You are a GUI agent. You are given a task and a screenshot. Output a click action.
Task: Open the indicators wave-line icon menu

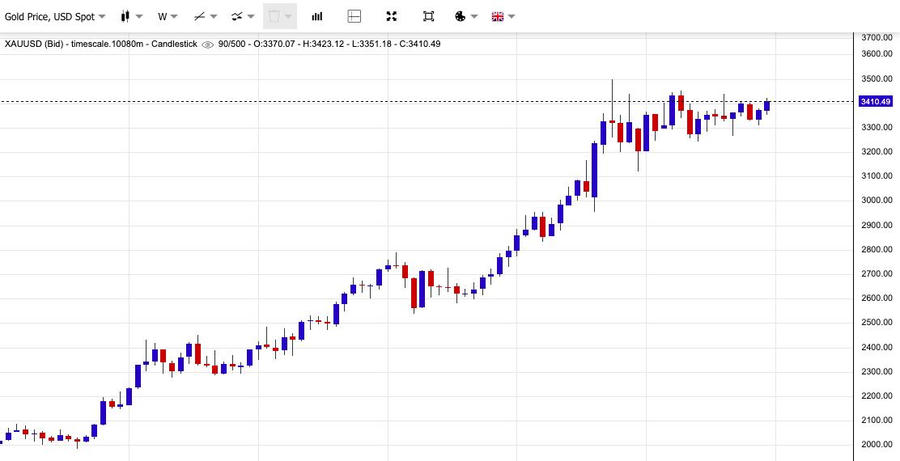[236, 17]
